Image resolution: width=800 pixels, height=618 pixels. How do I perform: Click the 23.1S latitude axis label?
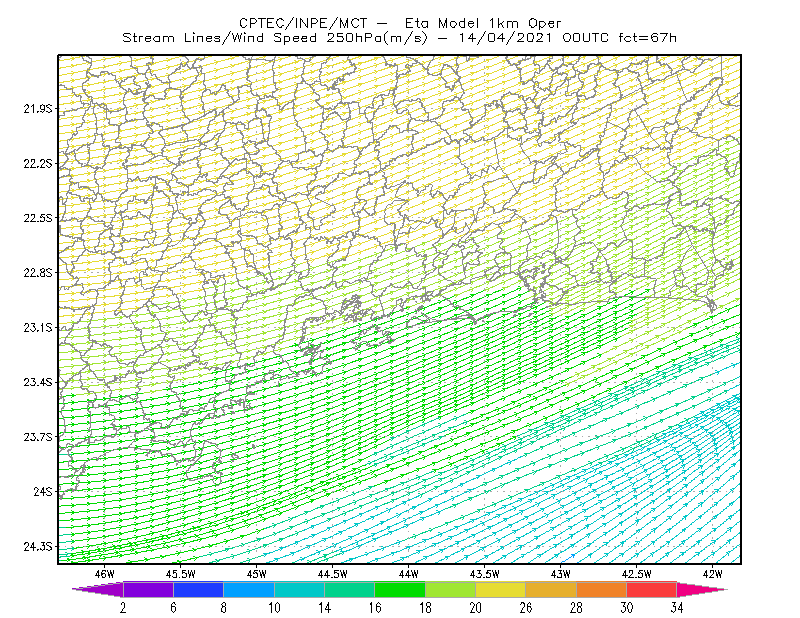[x=38, y=328]
